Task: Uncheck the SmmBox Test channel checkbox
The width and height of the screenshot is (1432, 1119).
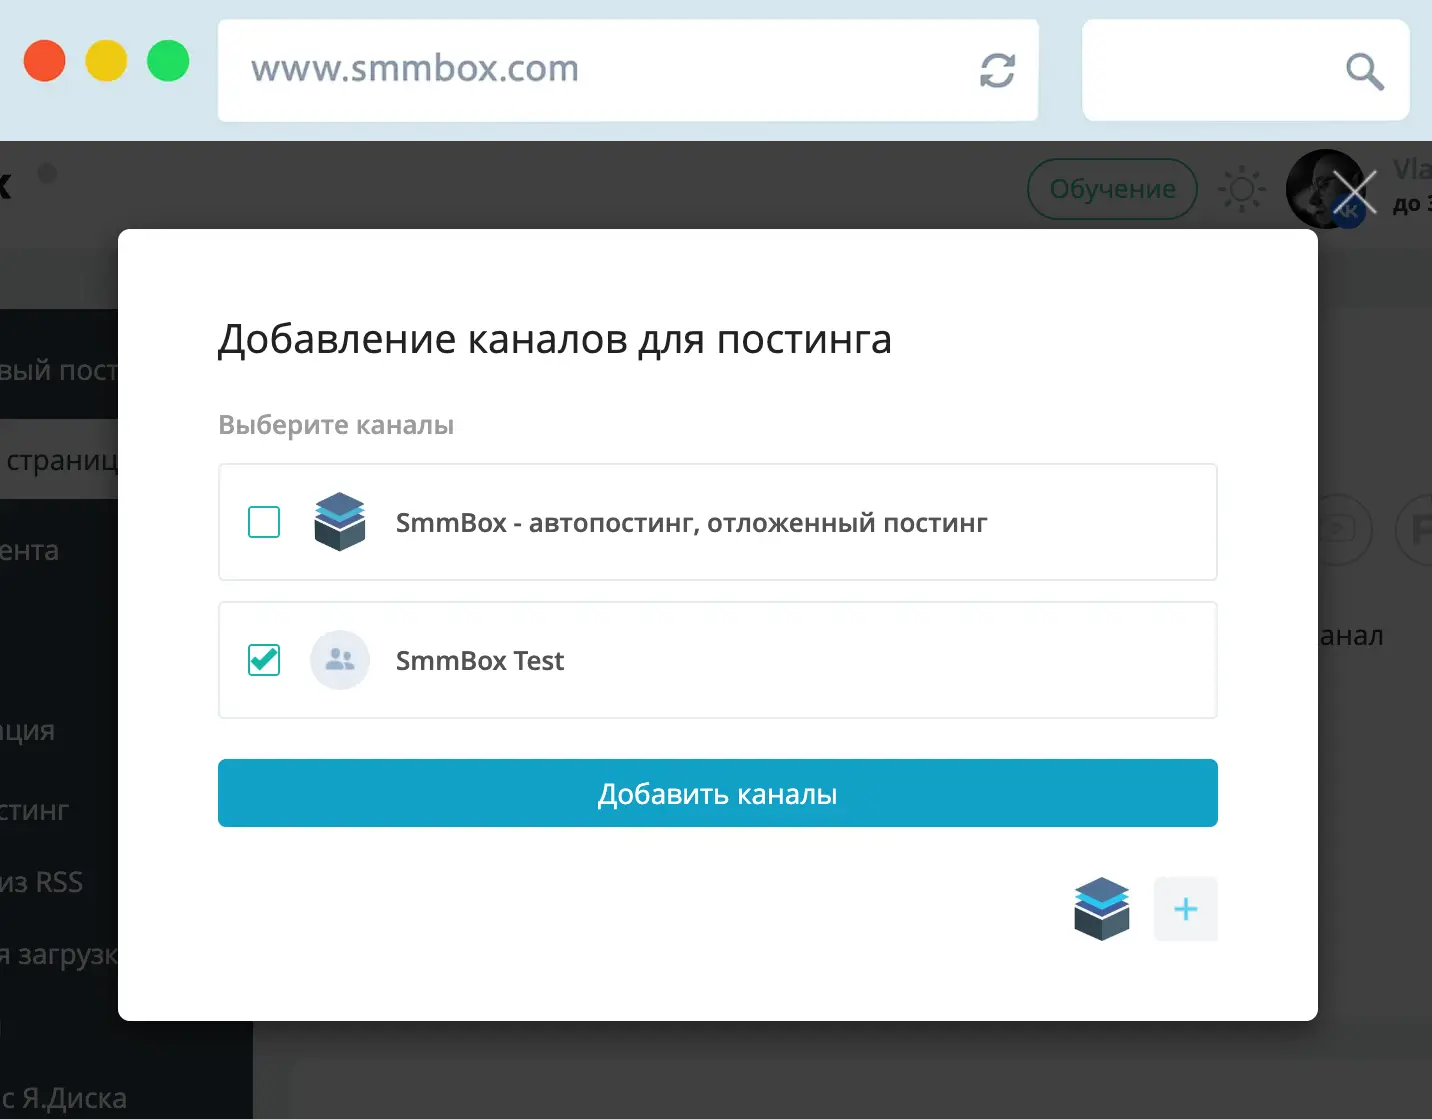Action: tap(264, 660)
